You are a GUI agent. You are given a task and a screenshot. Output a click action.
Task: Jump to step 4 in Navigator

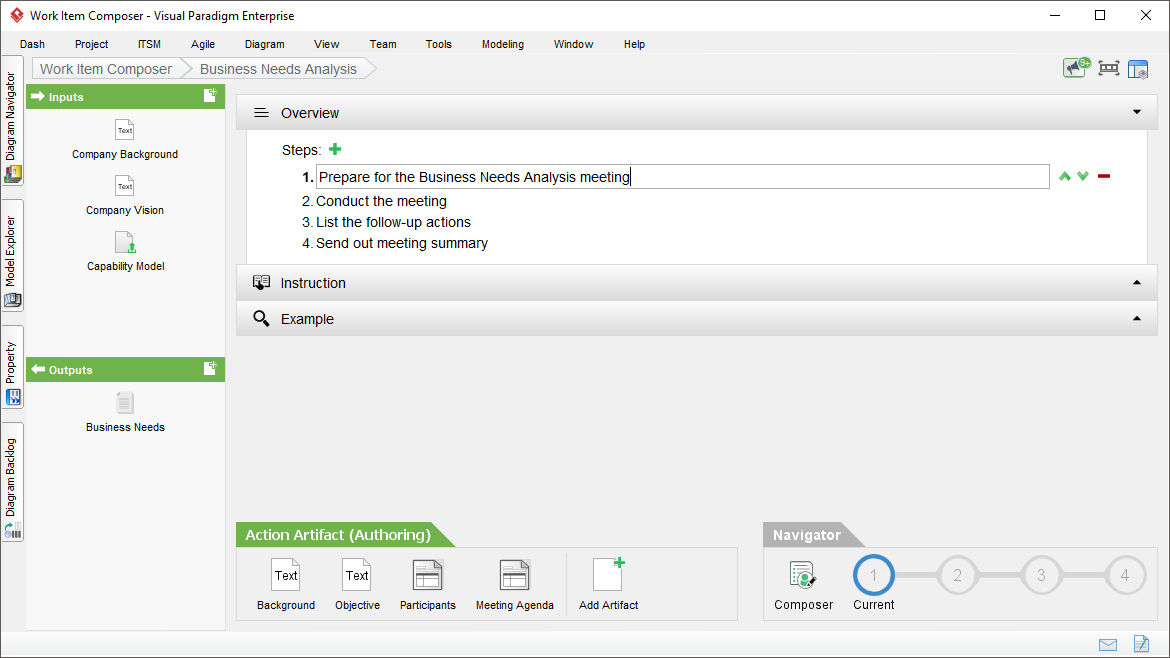(x=1124, y=575)
